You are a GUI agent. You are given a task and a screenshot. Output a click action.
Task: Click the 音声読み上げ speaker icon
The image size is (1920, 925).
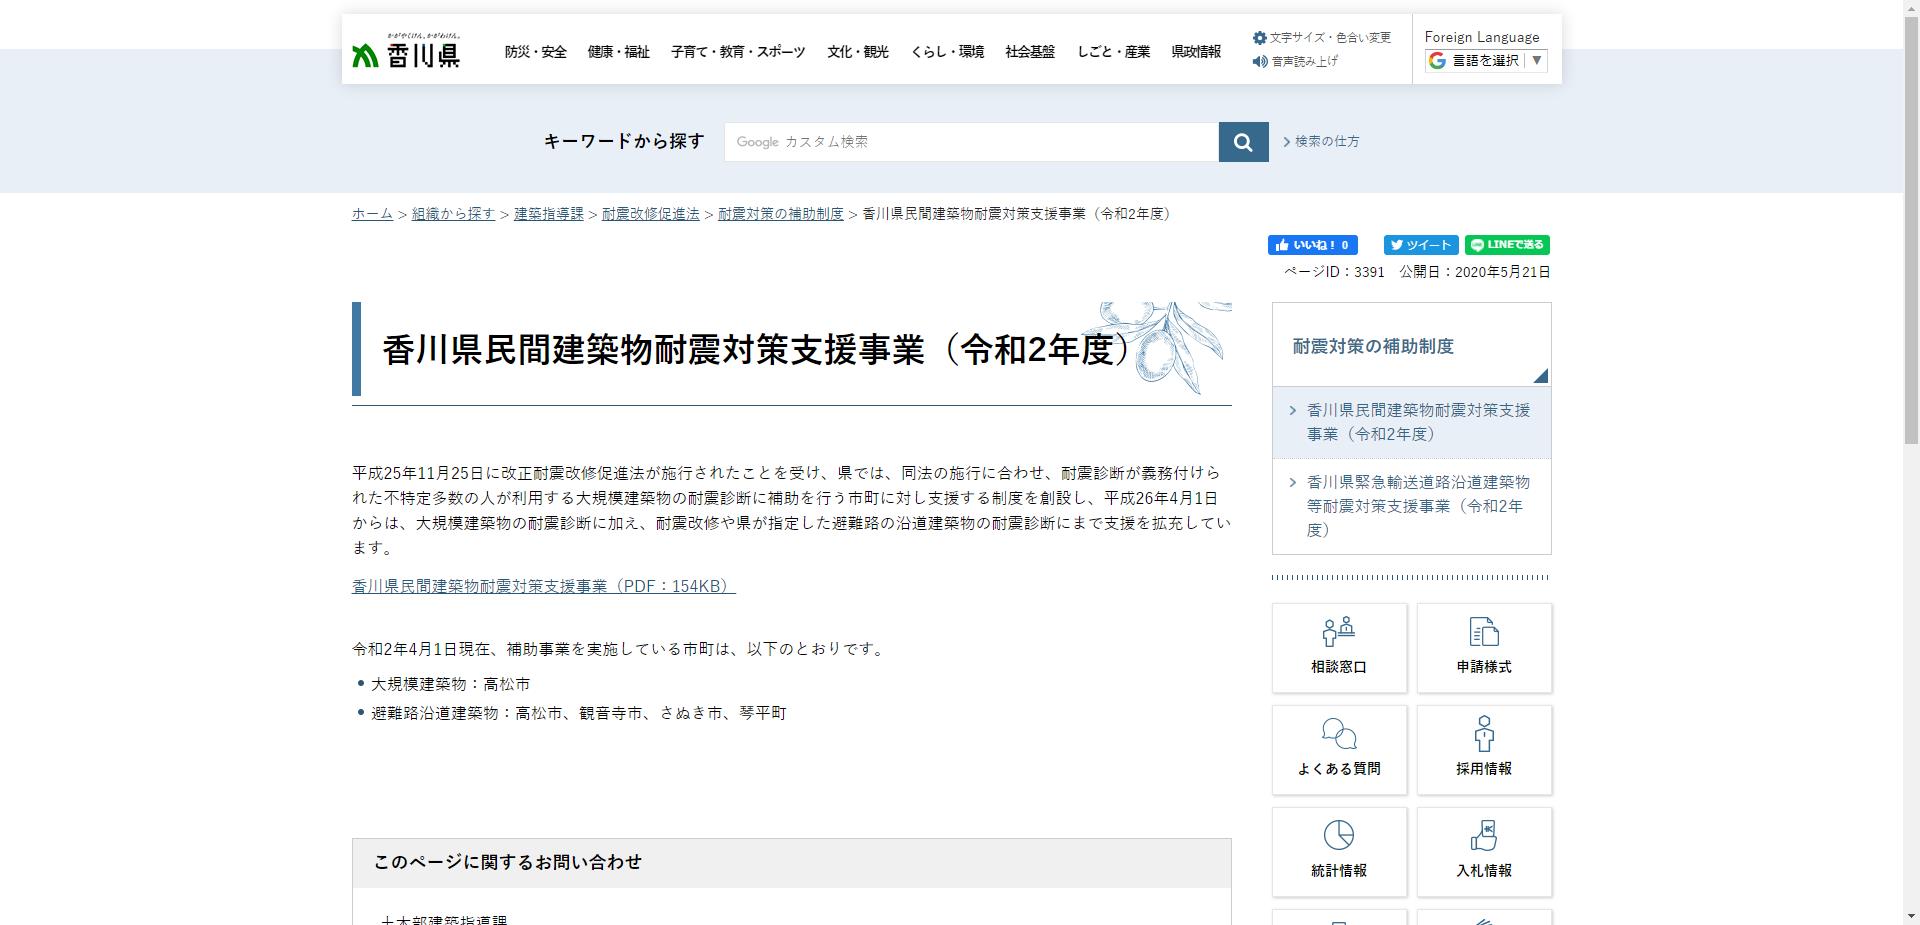pyautogui.click(x=1260, y=61)
